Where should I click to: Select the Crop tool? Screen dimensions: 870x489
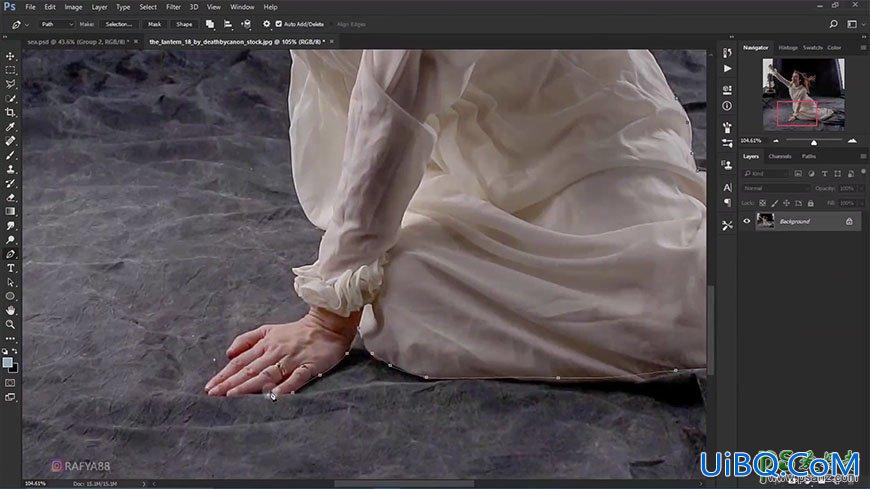tap(10, 113)
